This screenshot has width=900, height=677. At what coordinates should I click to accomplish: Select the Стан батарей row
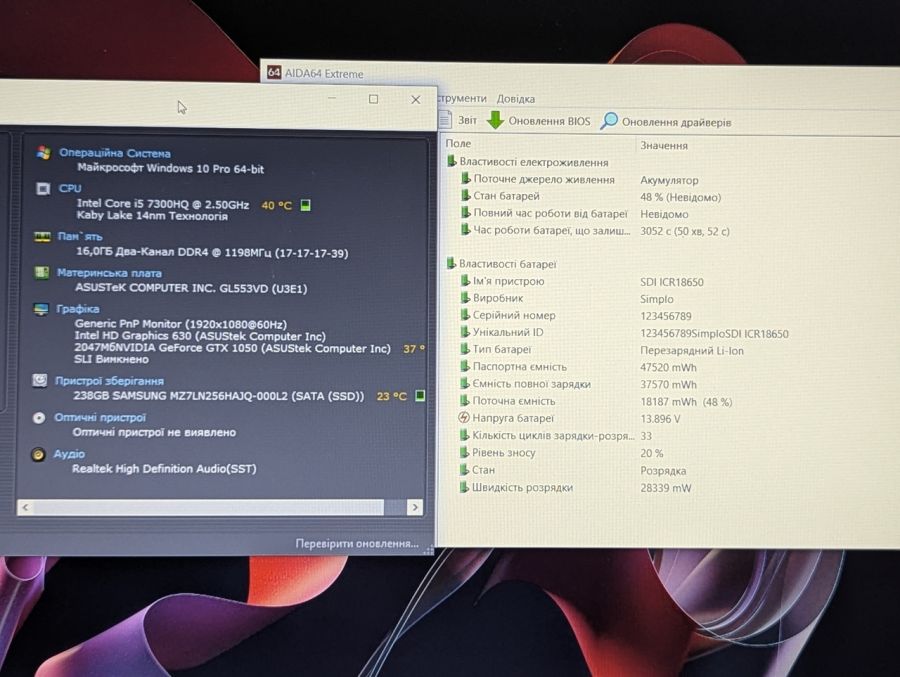pos(591,196)
